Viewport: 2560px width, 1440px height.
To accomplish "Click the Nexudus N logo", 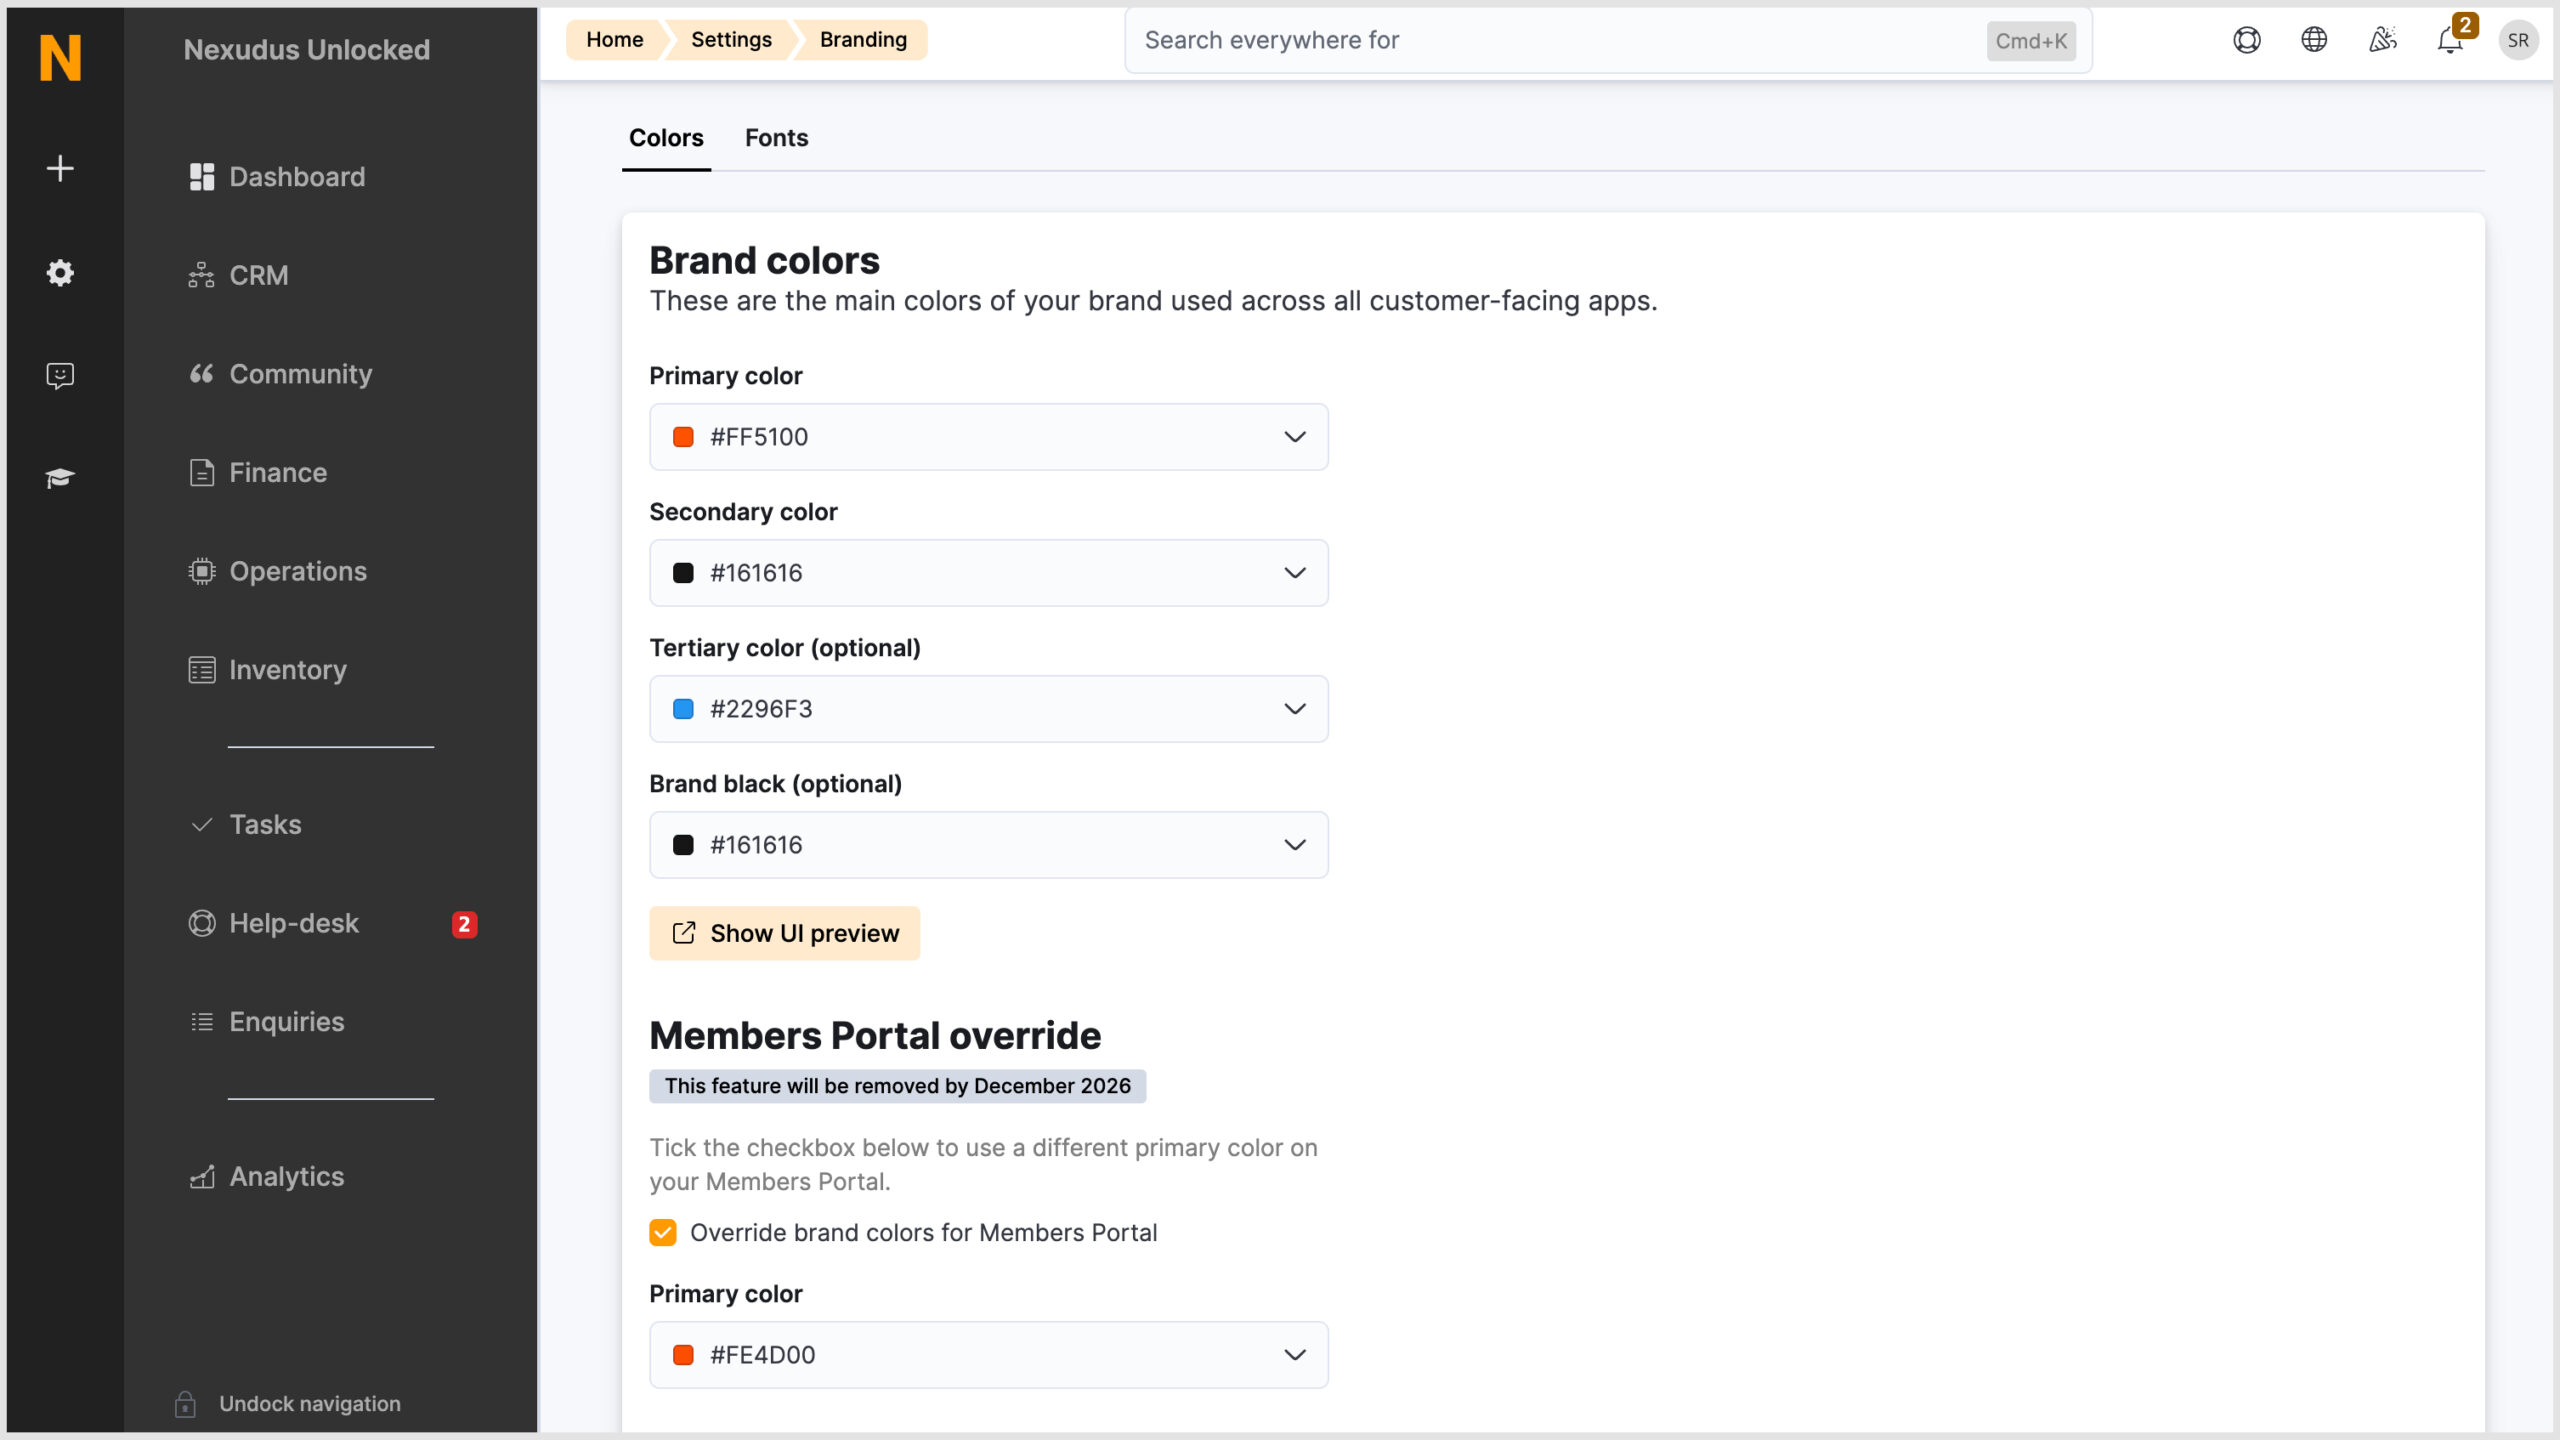I will 60,57.
